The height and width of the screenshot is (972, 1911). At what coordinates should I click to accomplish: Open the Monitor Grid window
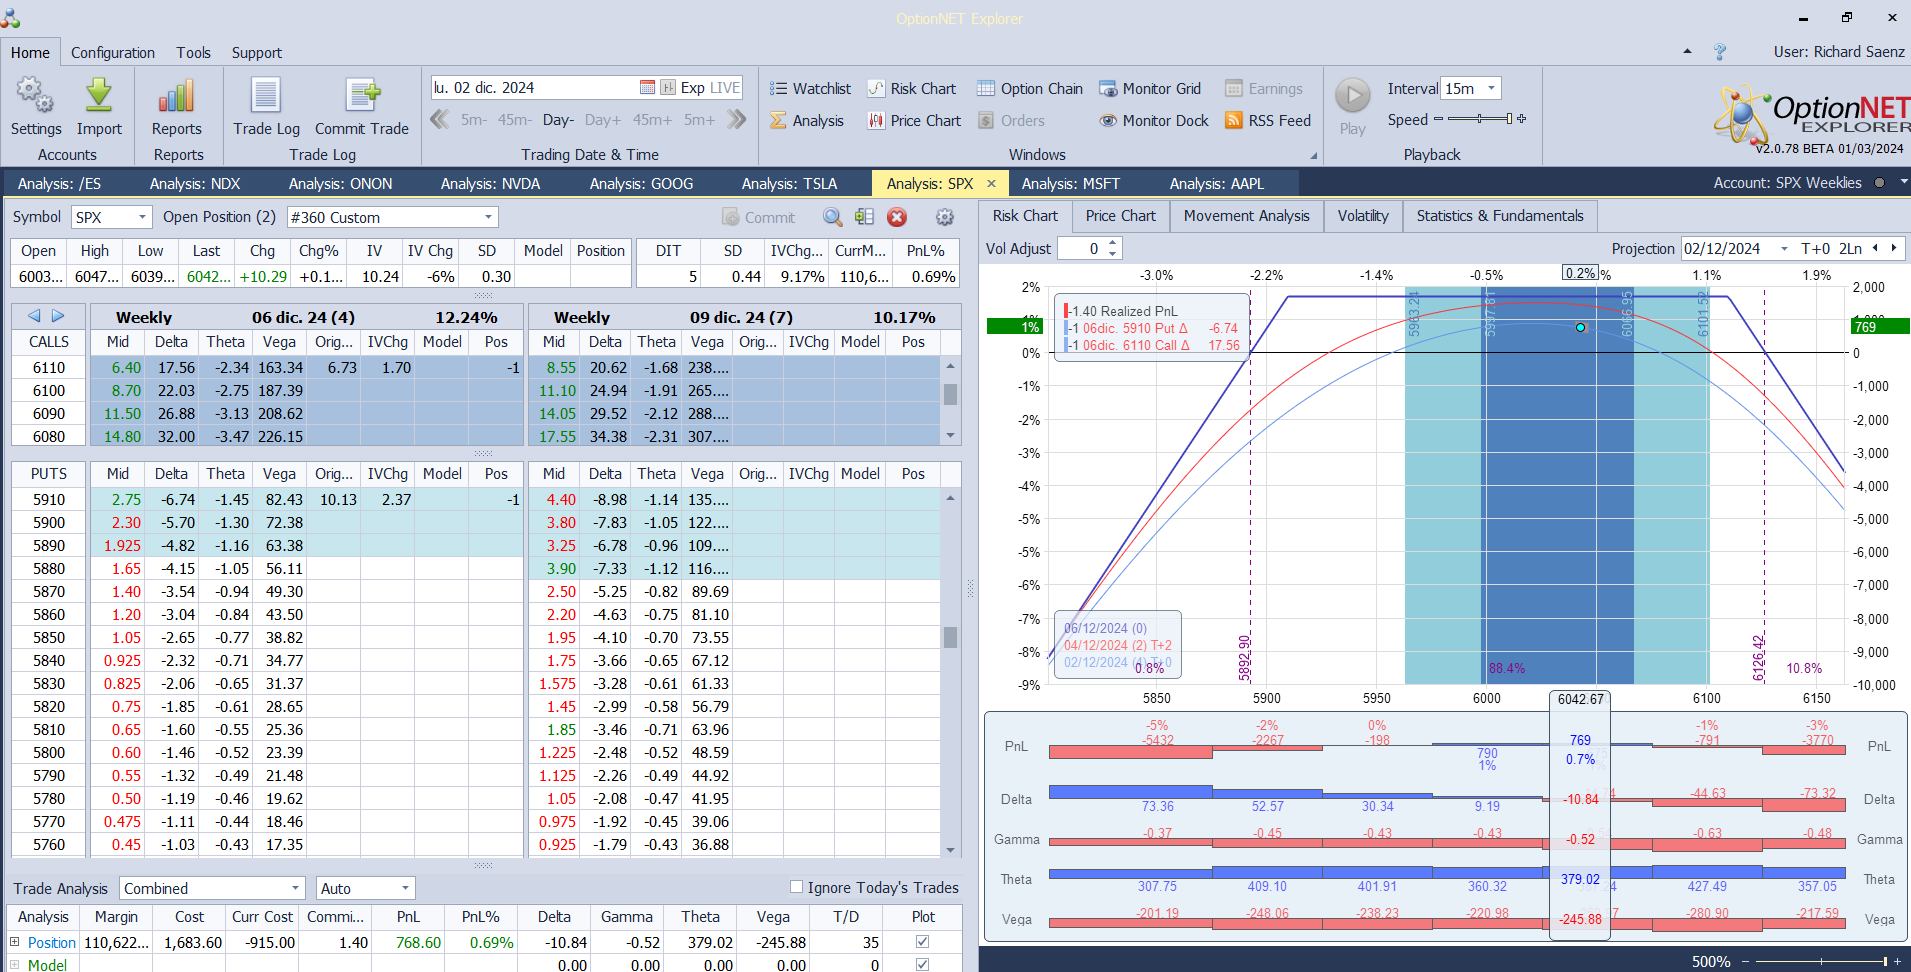pyautogui.click(x=1150, y=88)
